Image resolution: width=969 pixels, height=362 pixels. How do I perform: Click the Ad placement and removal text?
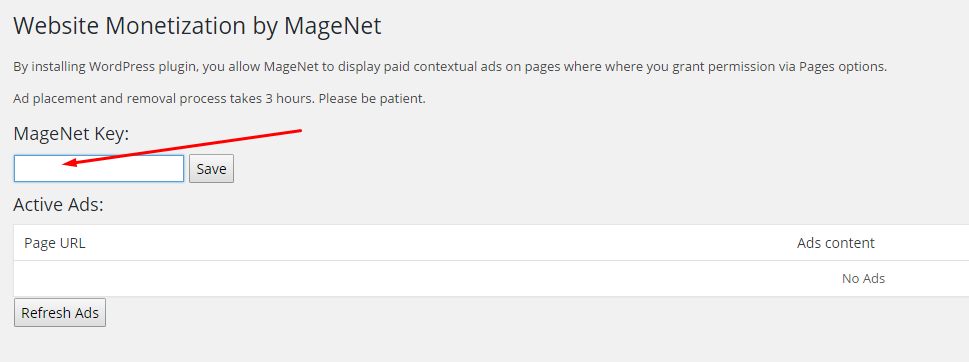pos(88,98)
